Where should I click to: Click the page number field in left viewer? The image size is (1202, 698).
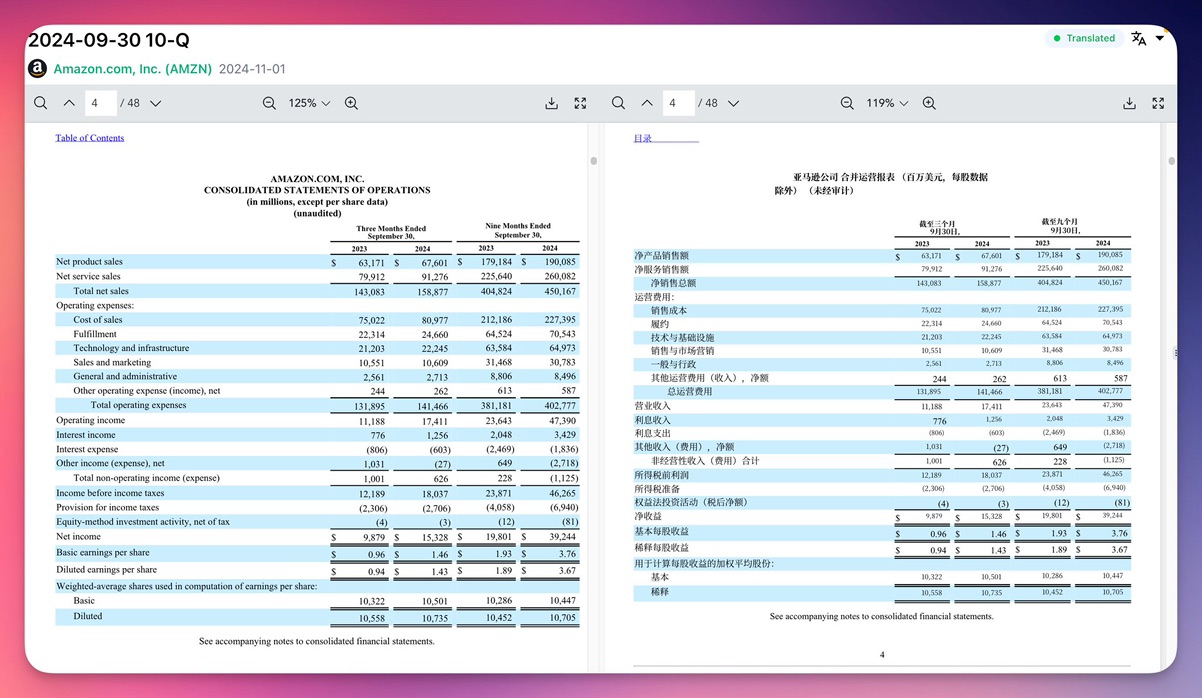pos(100,103)
